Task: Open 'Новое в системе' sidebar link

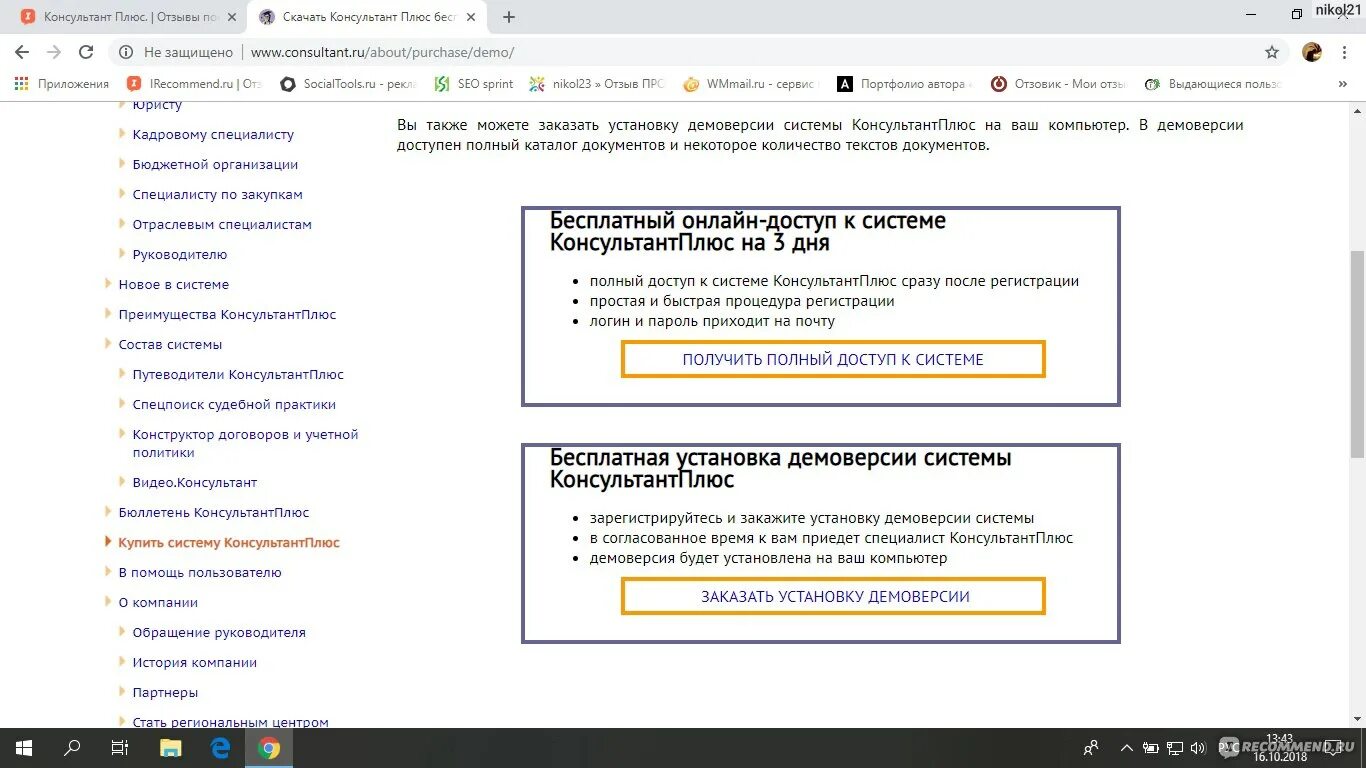Action: pyautogui.click(x=174, y=284)
